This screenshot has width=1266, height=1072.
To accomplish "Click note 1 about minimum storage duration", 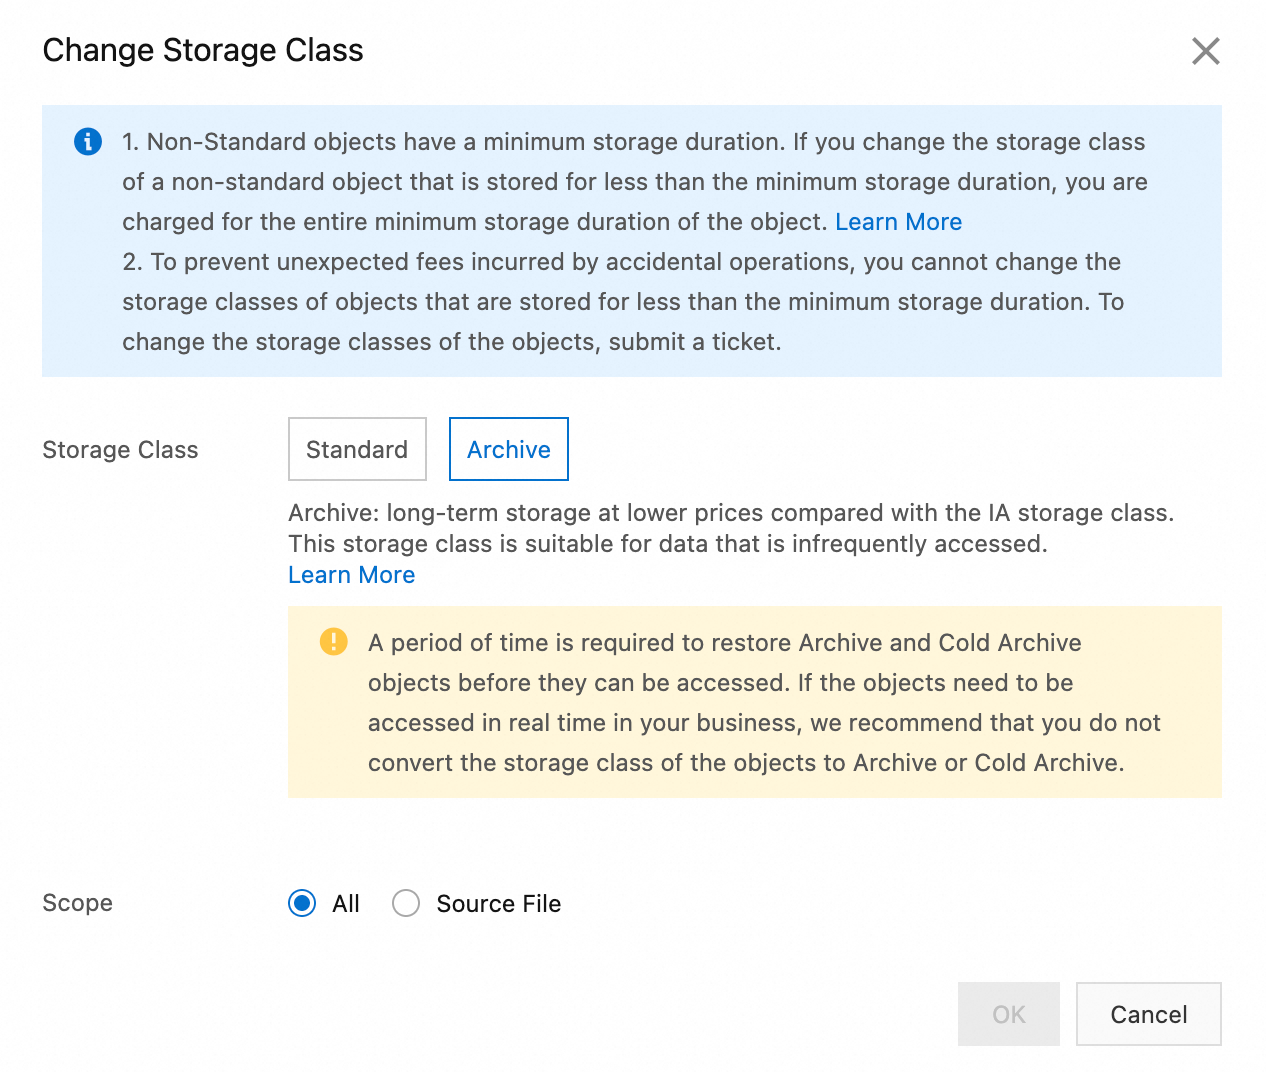I will coord(635,182).
